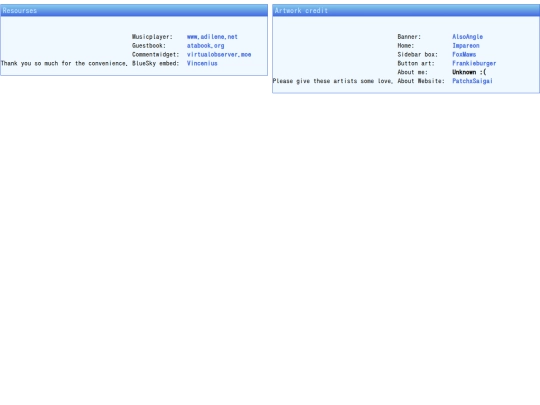540x405 pixels.
Task: Select the 'Home:' label text
Action: click(x=406, y=46)
